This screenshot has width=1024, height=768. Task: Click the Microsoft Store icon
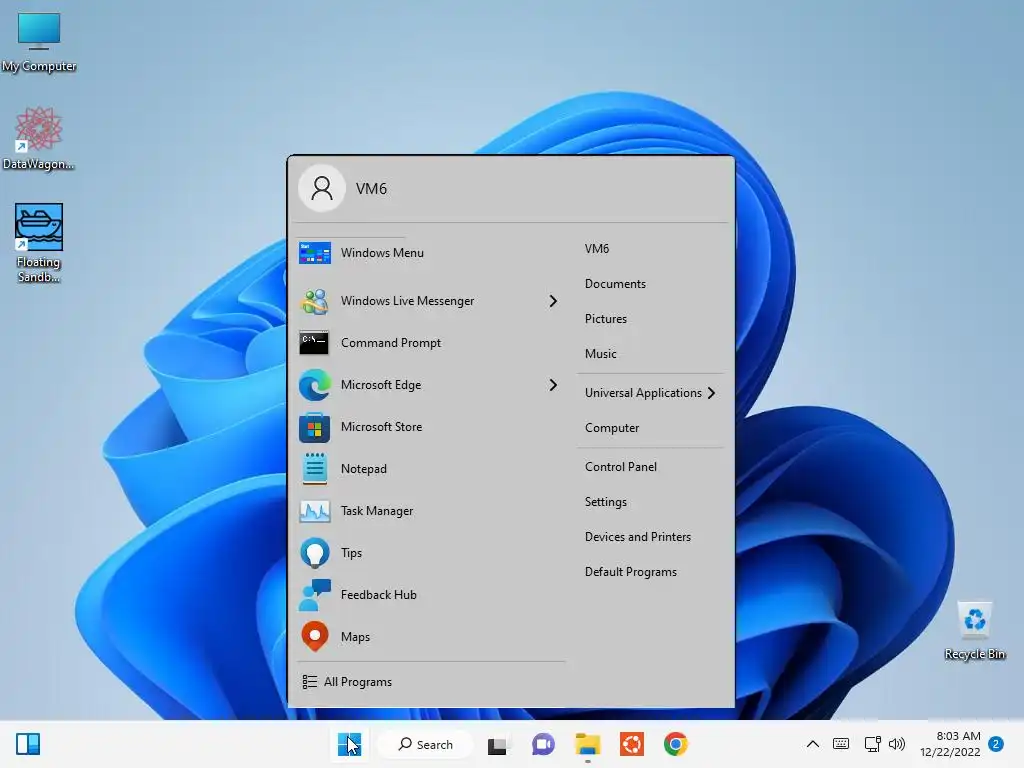click(x=314, y=427)
